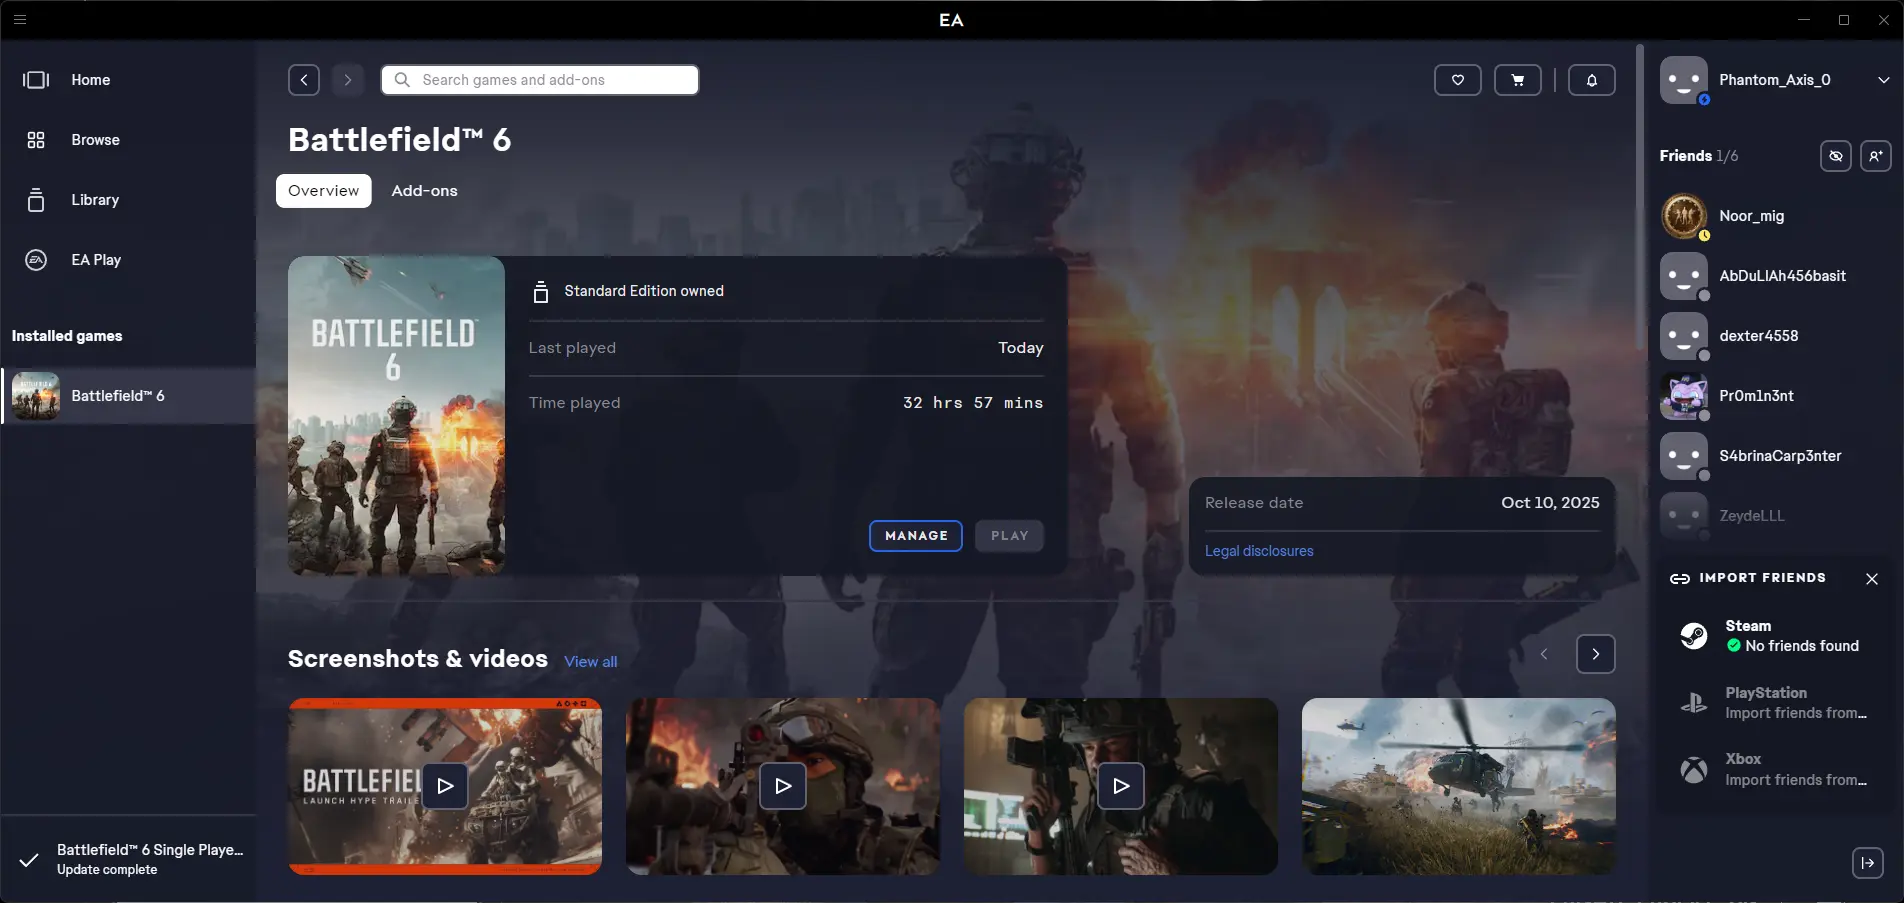
Task: Switch to the Add-ons tab
Action: (424, 191)
